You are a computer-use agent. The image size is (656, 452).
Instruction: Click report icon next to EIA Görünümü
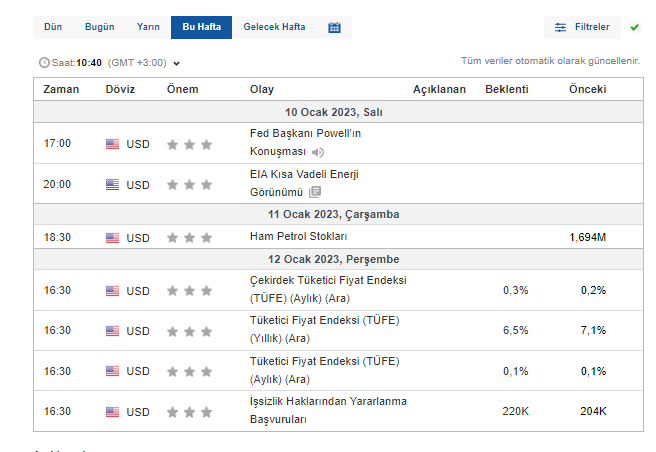315,192
